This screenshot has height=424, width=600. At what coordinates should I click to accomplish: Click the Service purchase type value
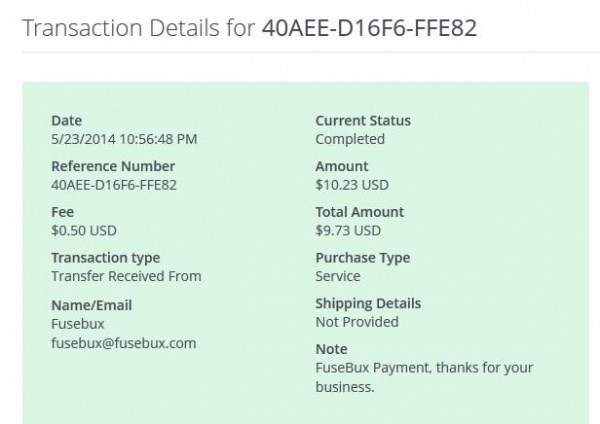tap(338, 276)
